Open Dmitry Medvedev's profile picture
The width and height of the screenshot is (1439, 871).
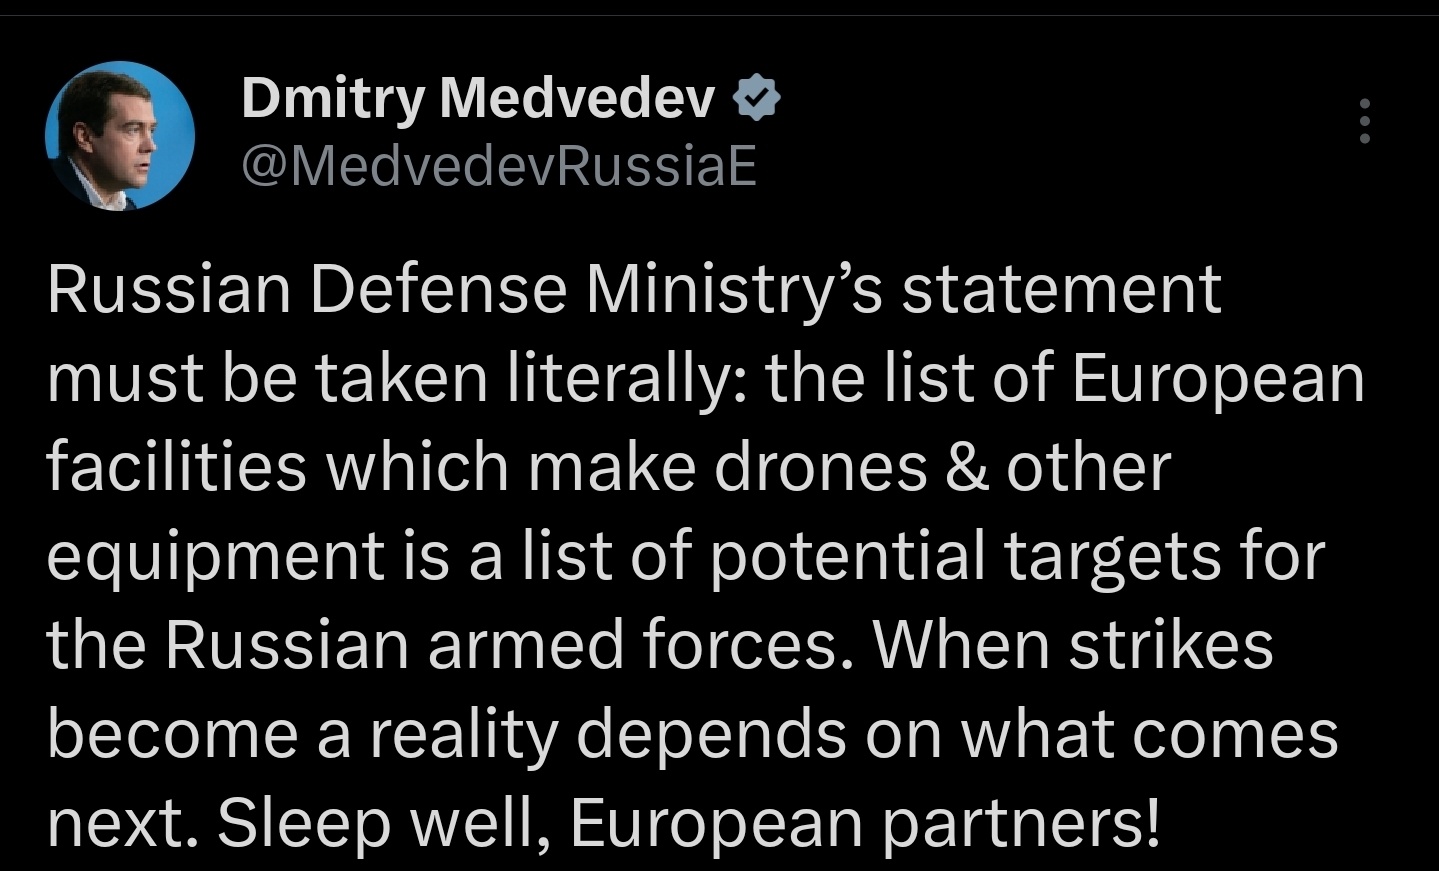click(120, 136)
